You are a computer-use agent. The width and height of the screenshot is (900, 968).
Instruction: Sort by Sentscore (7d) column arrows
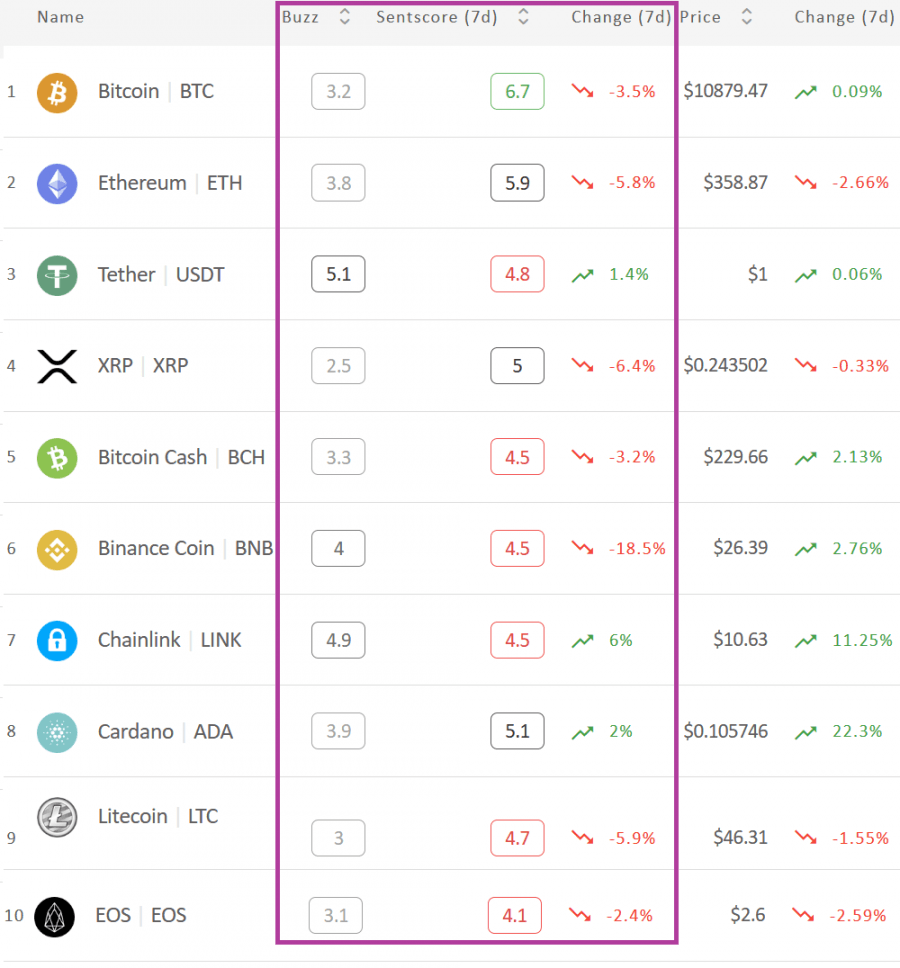(523, 17)
